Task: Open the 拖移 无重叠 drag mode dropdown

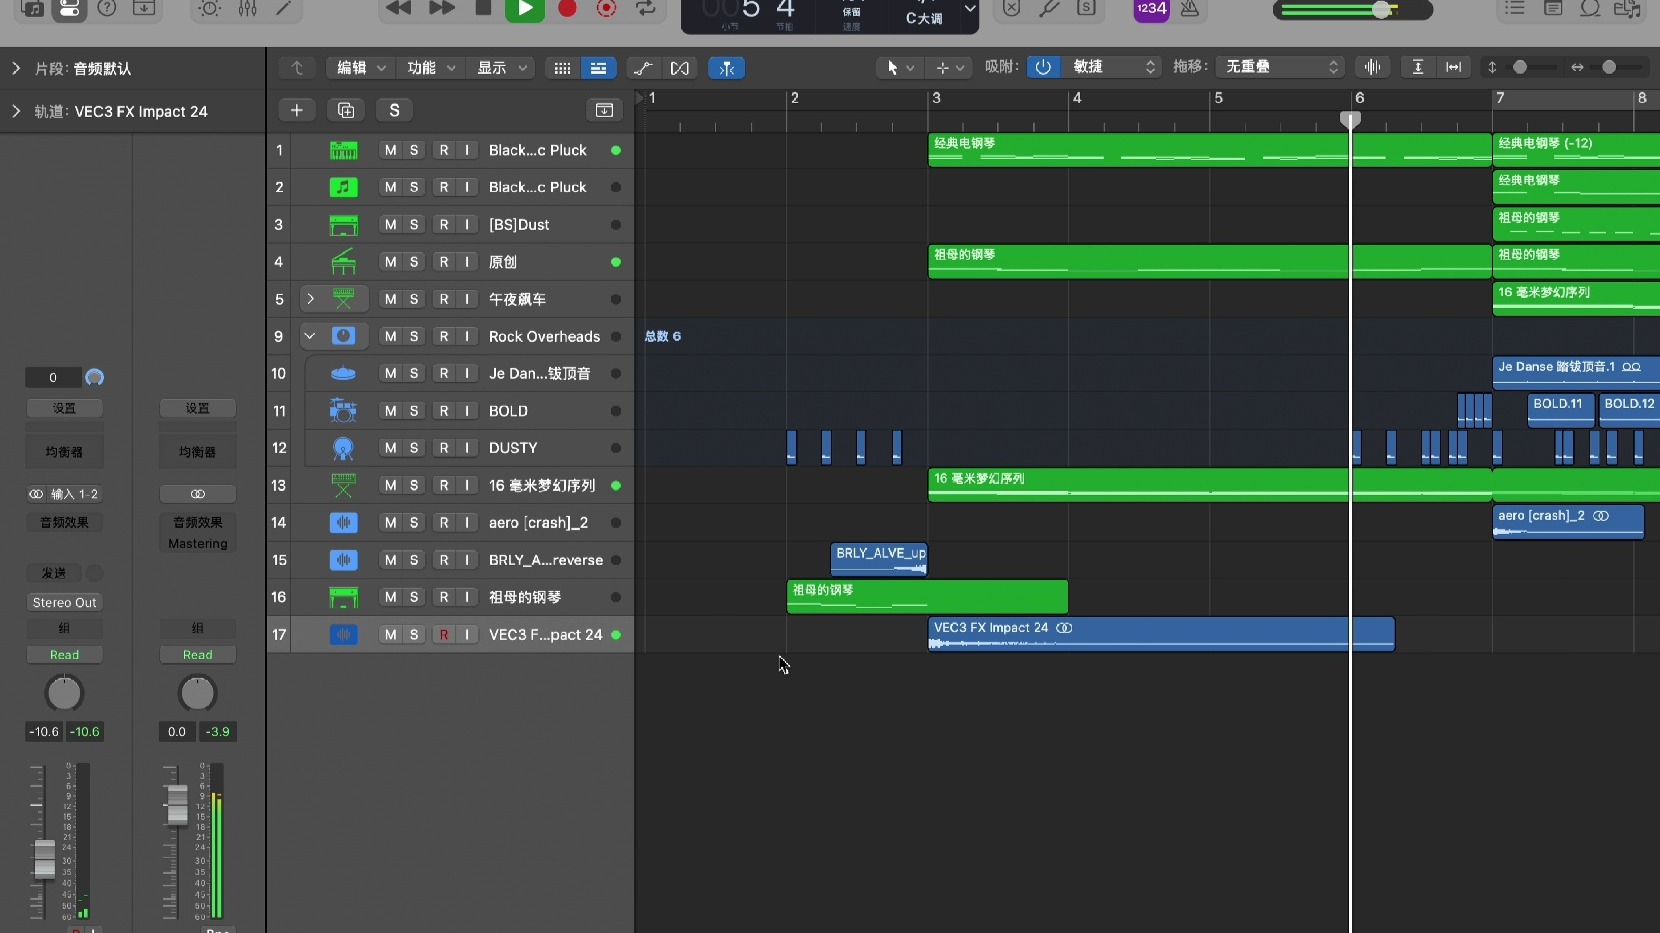Action: (x=1281, y=67)
